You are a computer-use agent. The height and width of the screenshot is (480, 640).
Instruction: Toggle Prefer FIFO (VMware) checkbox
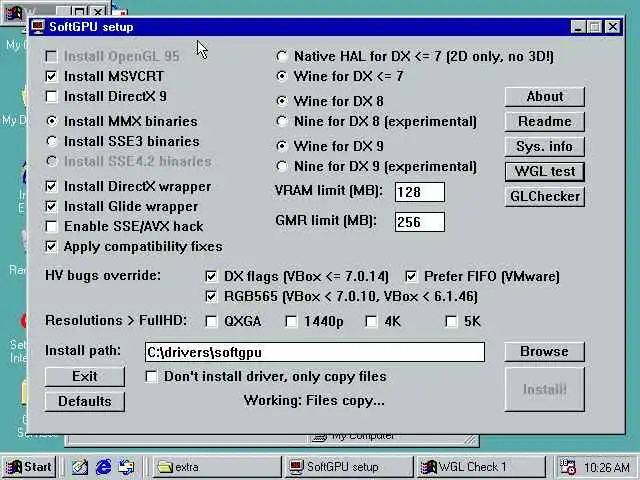pyautogui.click(x=411, y=276)
